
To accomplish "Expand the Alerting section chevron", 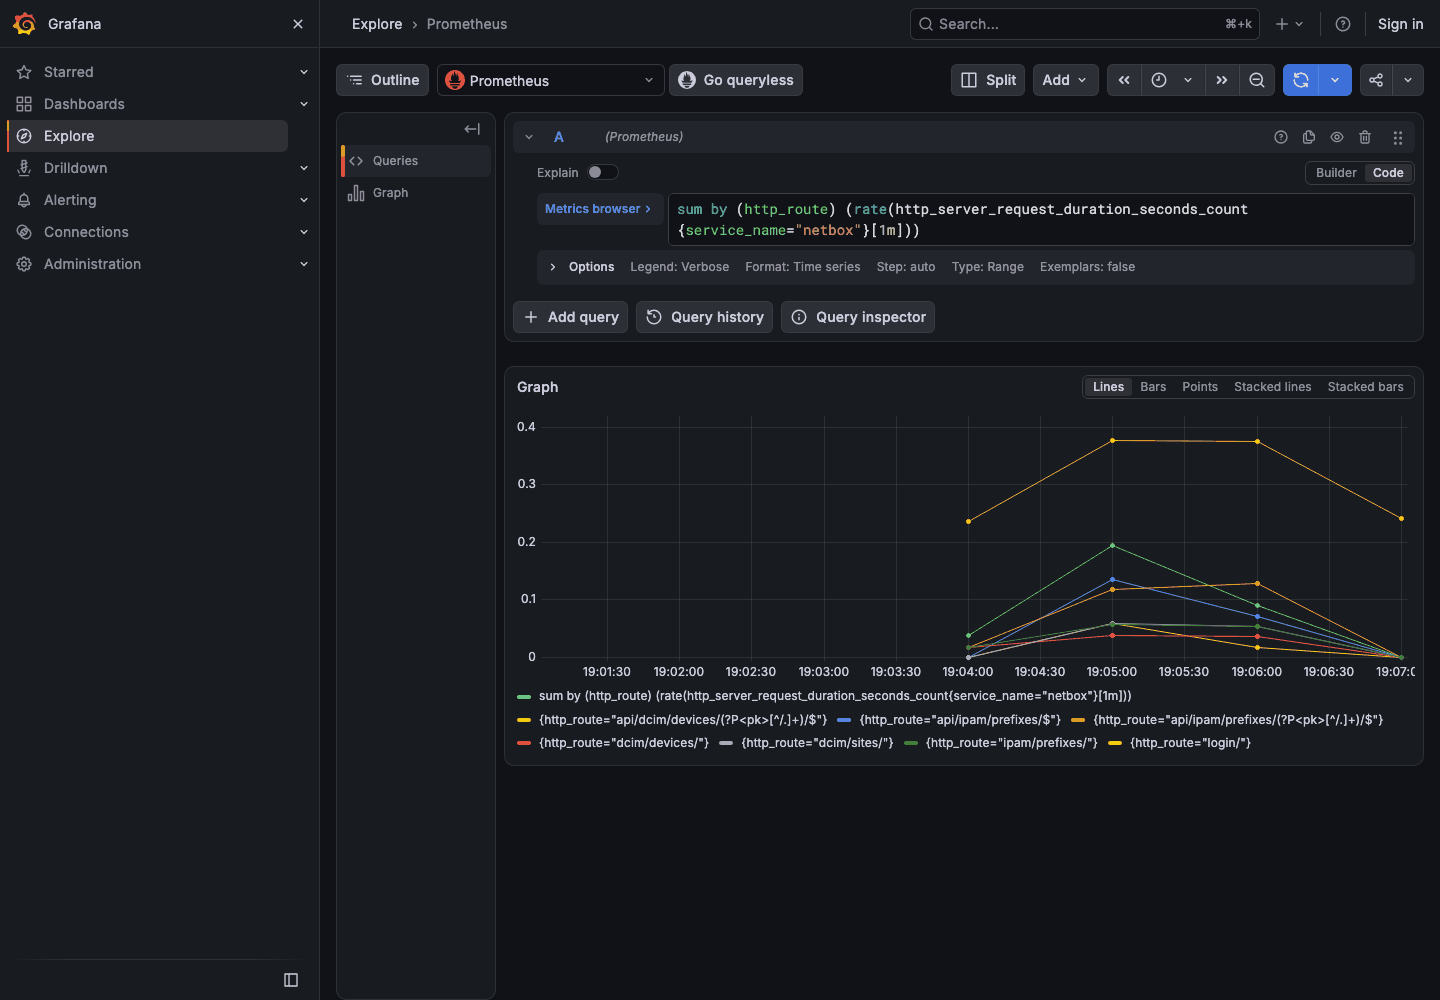I will [304, 200].
